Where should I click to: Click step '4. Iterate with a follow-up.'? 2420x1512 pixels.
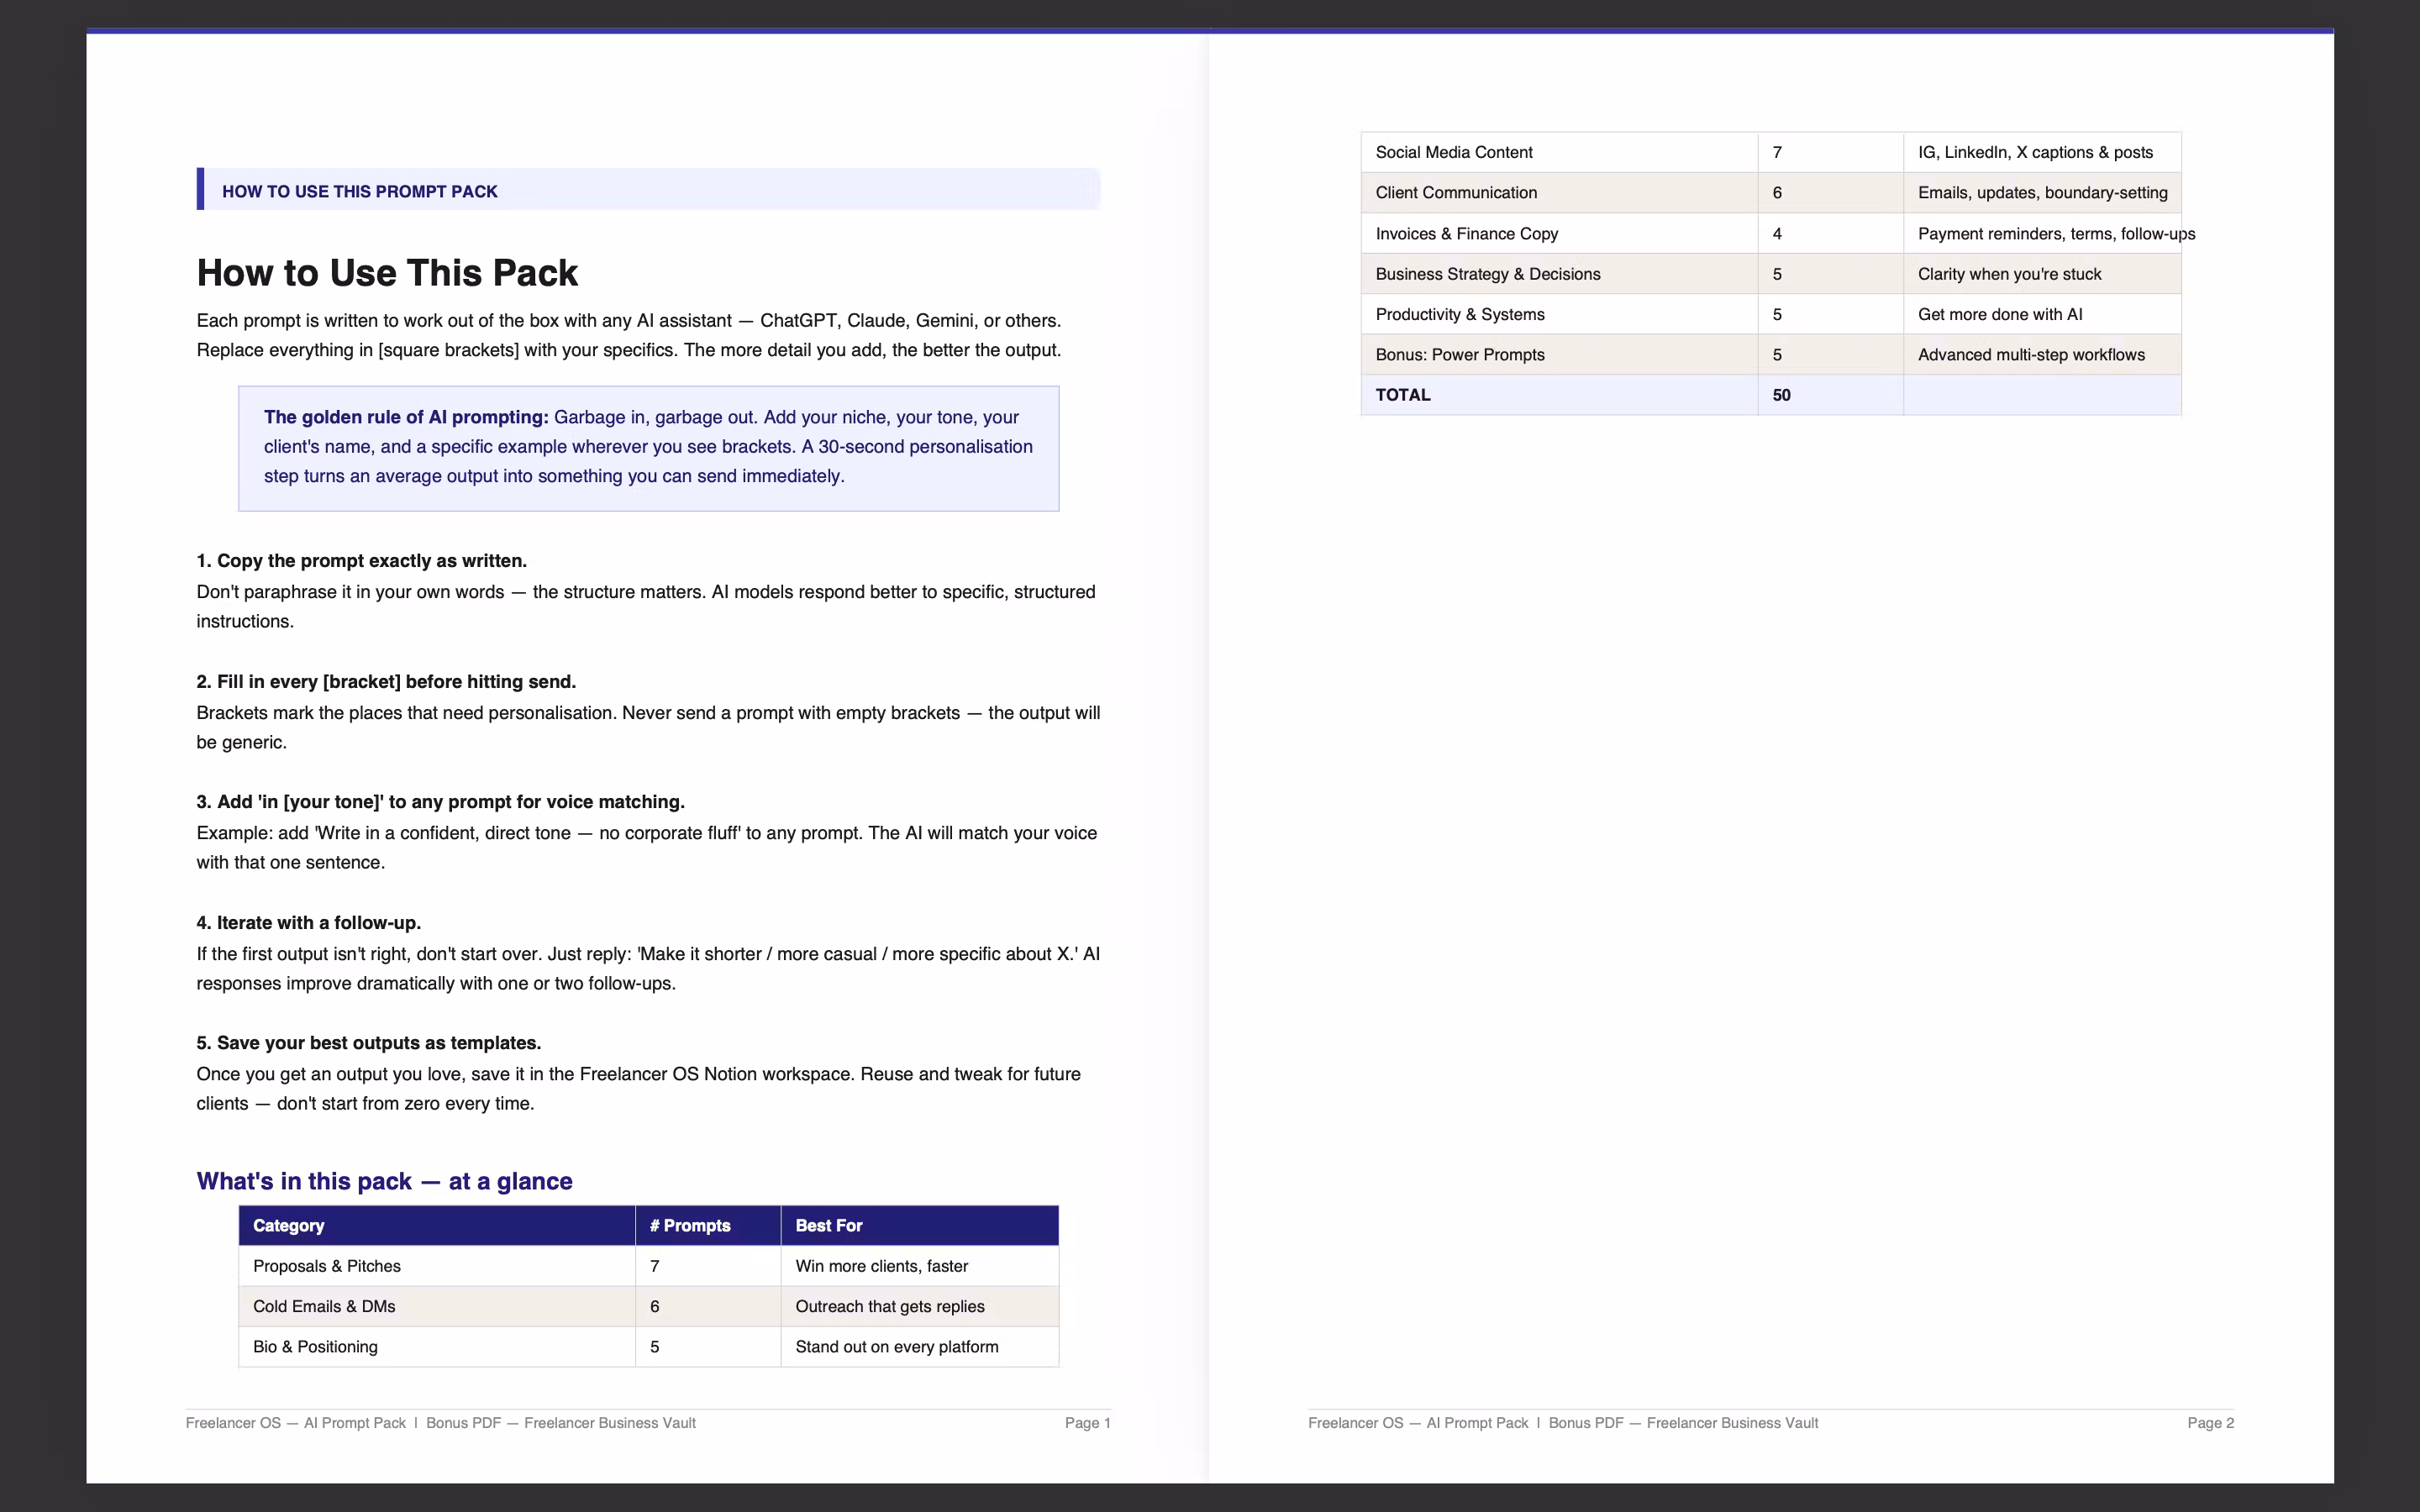[308, 923]
